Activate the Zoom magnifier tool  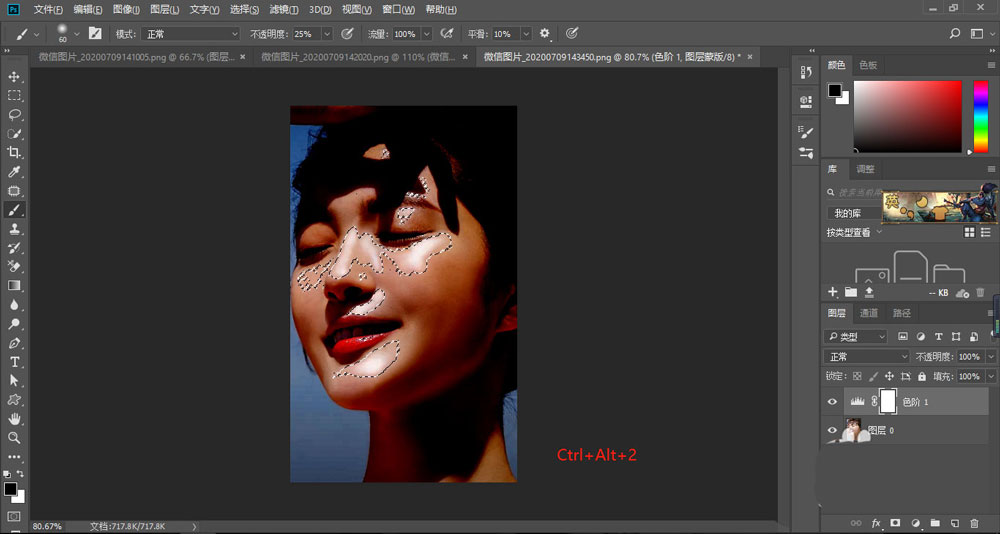click(x=14, y=437)
